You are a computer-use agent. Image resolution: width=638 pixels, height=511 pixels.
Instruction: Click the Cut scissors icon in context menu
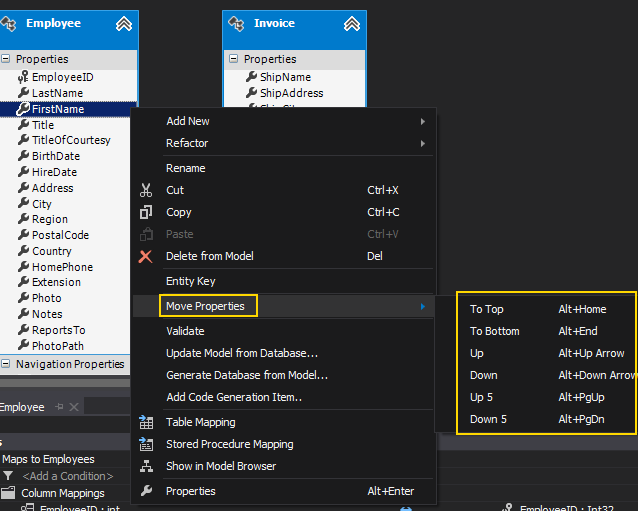pos(146,190)
